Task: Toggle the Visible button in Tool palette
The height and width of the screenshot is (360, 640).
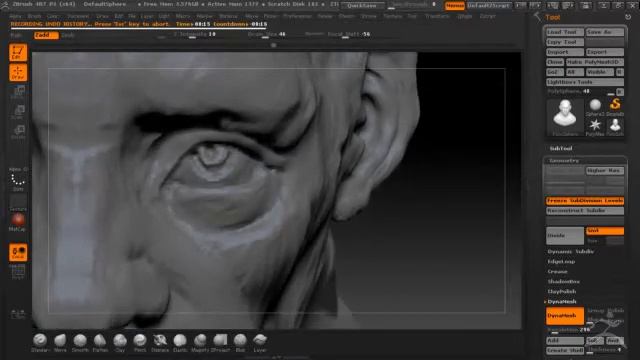Action: pyautogui.click(x=600, y=72)
